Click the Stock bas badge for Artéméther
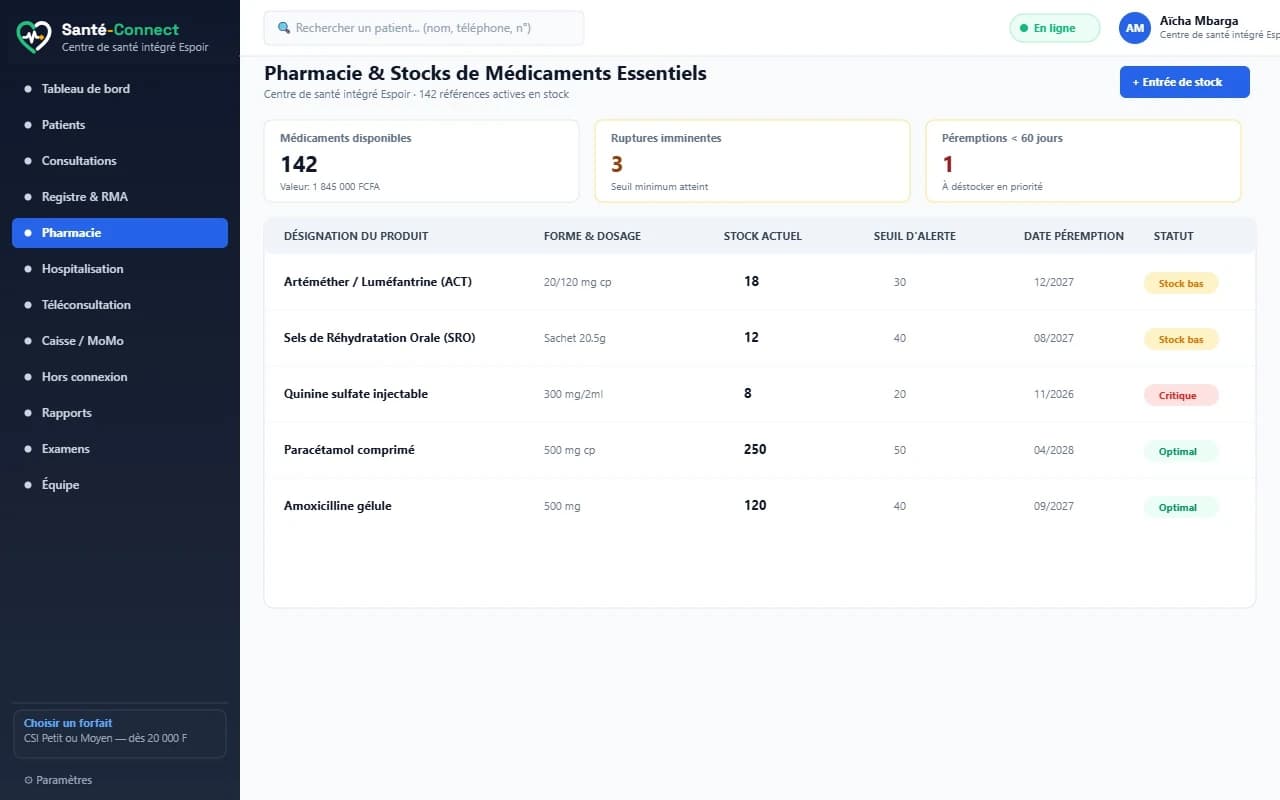 [1181, 283]
